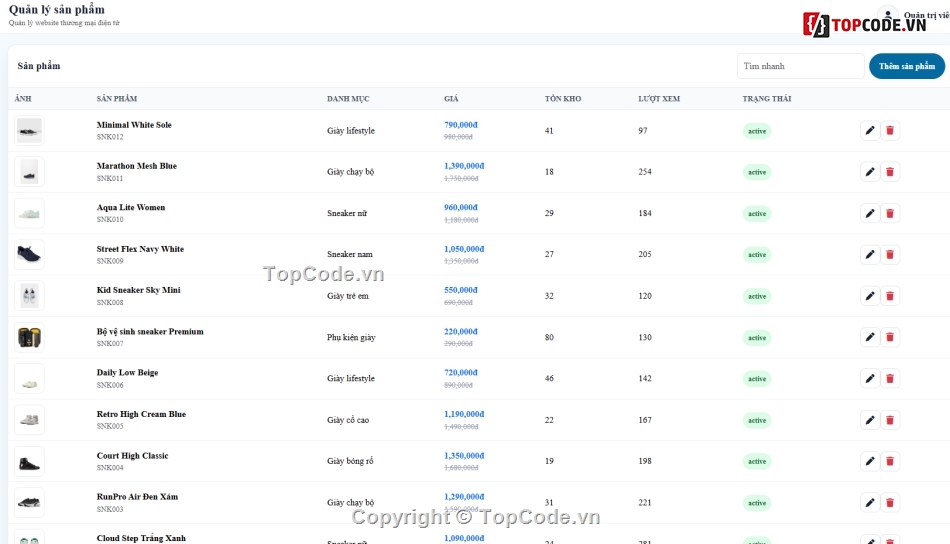Viewport: 950px width, 544px height.
Task: Click the Cloud Step Trắng Xanh name
Action: [141, 538]
